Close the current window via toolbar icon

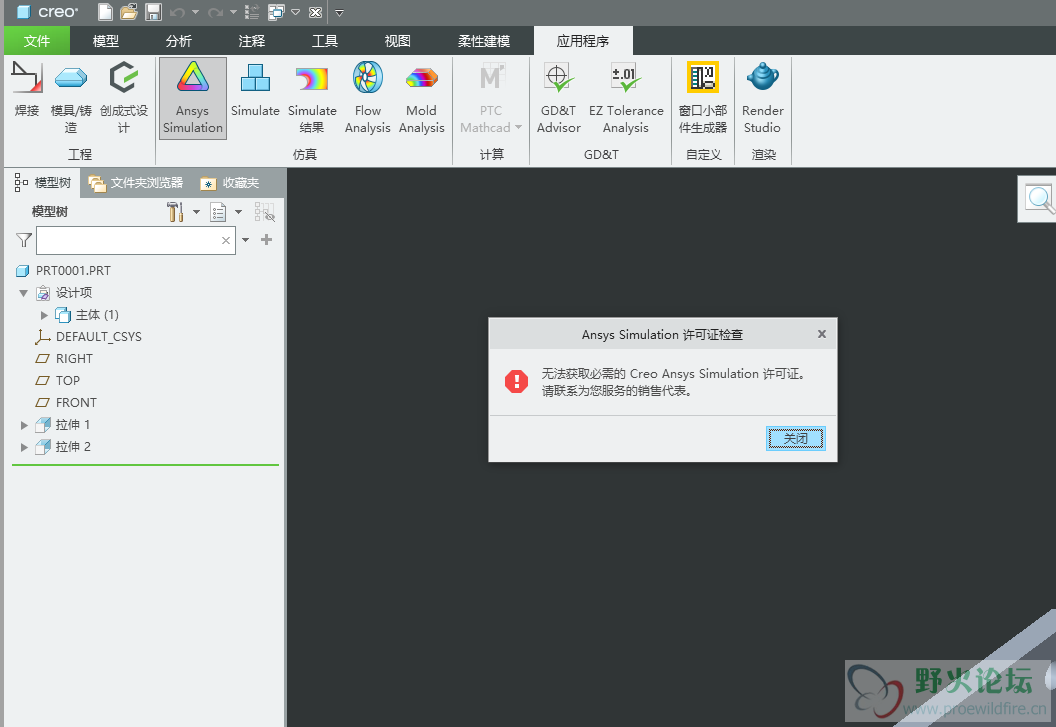[x=315, y=12]
